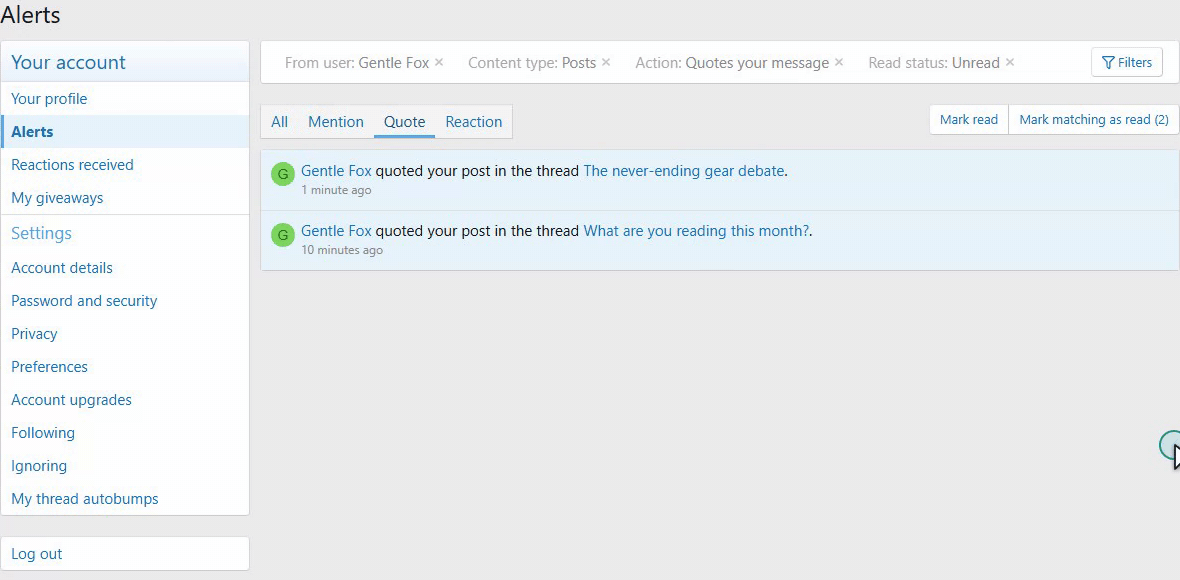Click the 10 minutes ago timestamp
The width and height of the screenshot is (1180, 580).
tap(342, 251)
